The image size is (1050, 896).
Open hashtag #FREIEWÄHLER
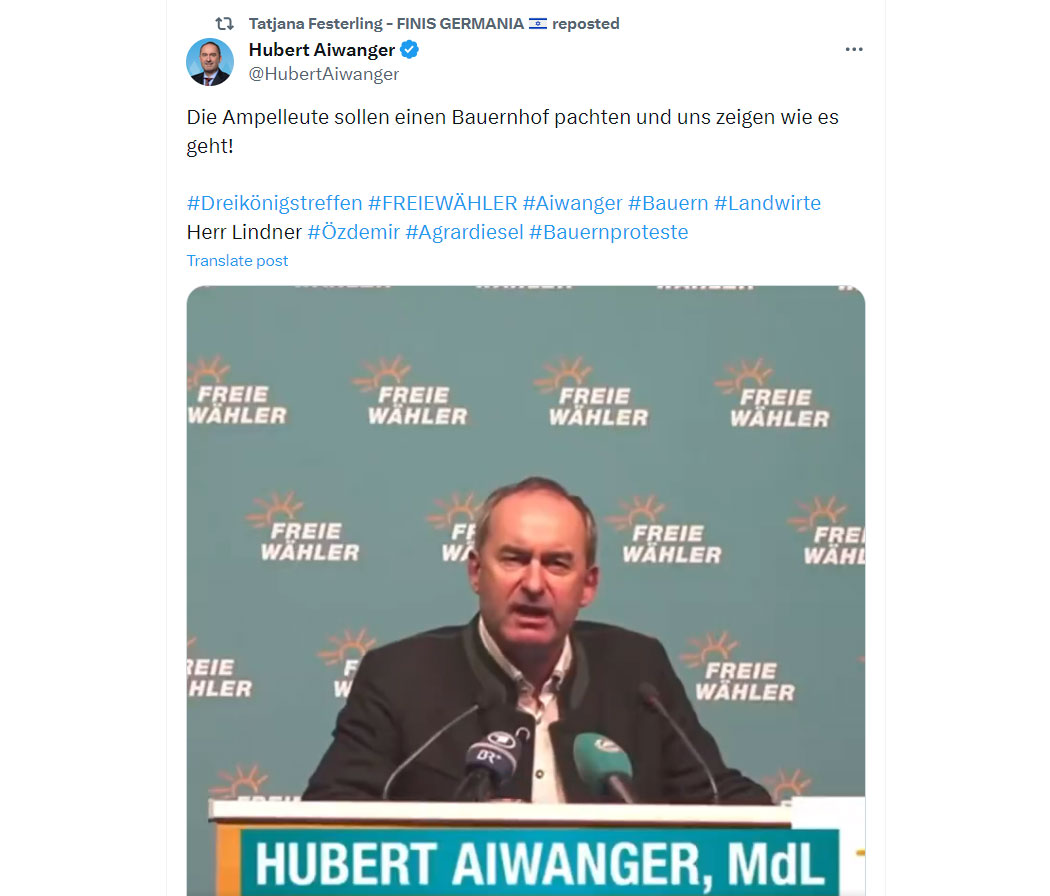[x=443, y=203]
